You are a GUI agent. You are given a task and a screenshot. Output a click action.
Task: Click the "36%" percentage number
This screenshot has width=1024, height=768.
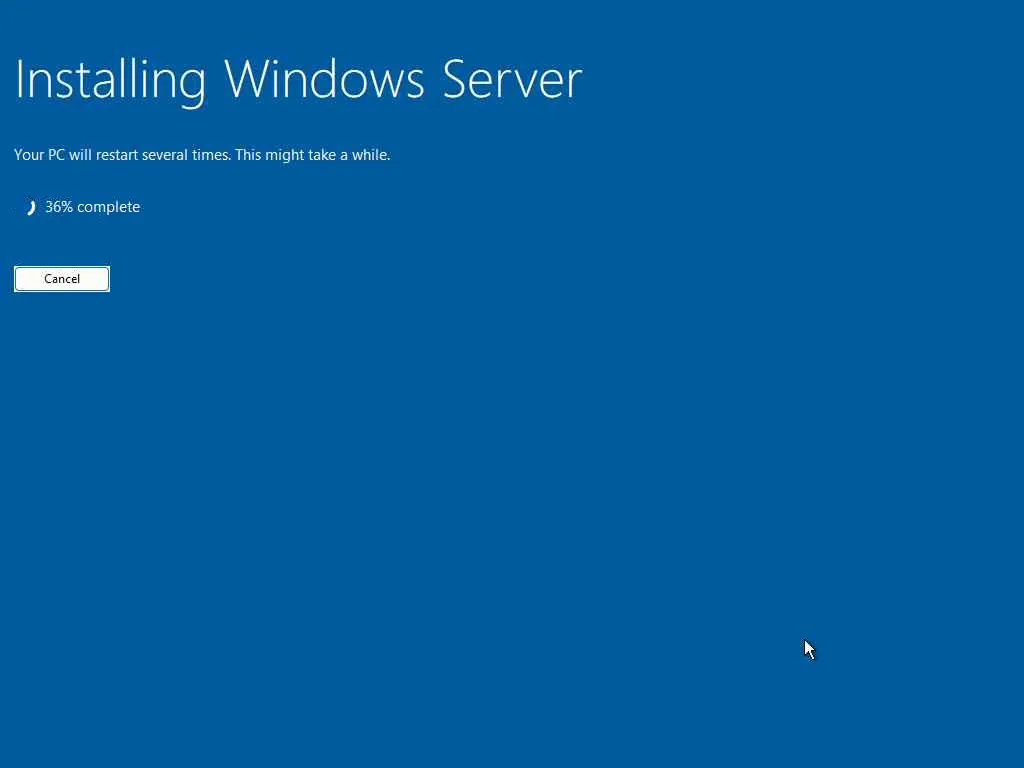point(59,207)
